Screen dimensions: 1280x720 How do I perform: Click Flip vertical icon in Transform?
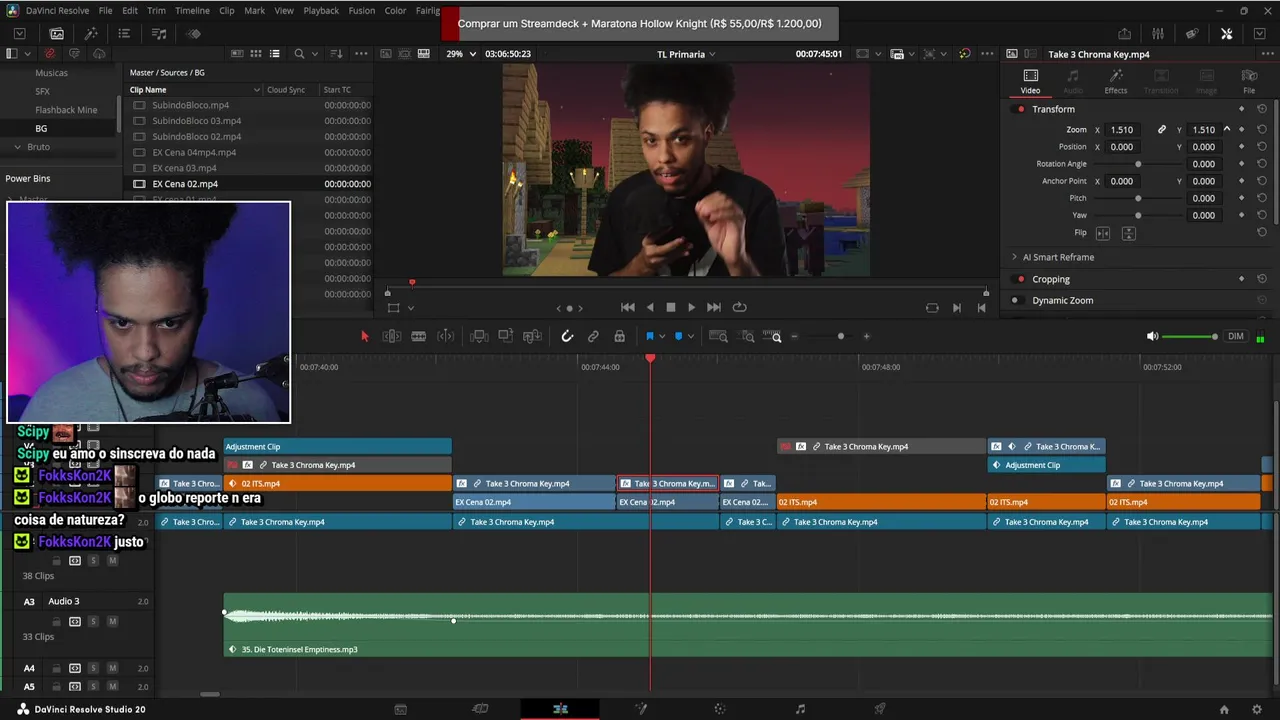[x=1129, y=233]
